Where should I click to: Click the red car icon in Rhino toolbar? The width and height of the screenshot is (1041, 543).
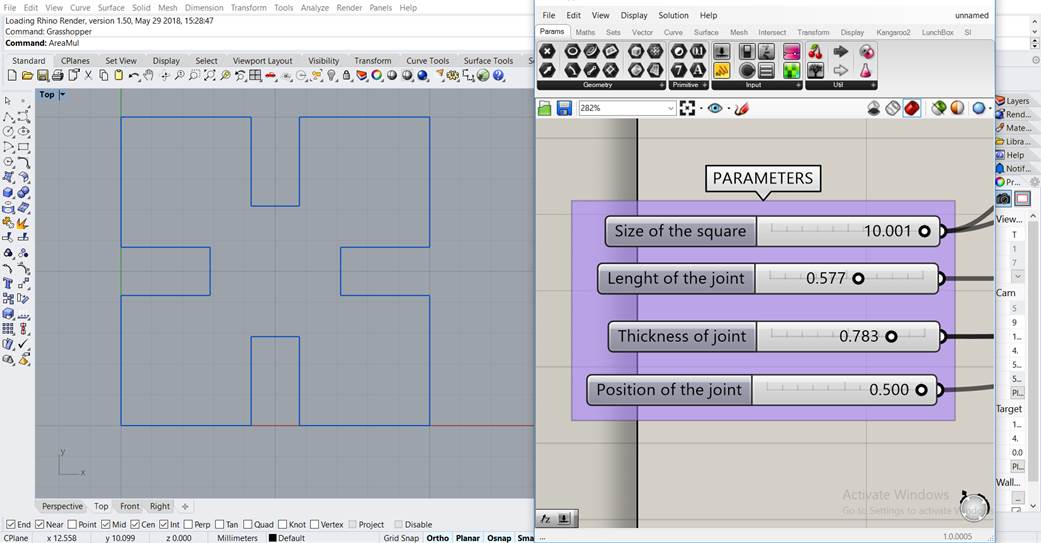coord(271,76)
